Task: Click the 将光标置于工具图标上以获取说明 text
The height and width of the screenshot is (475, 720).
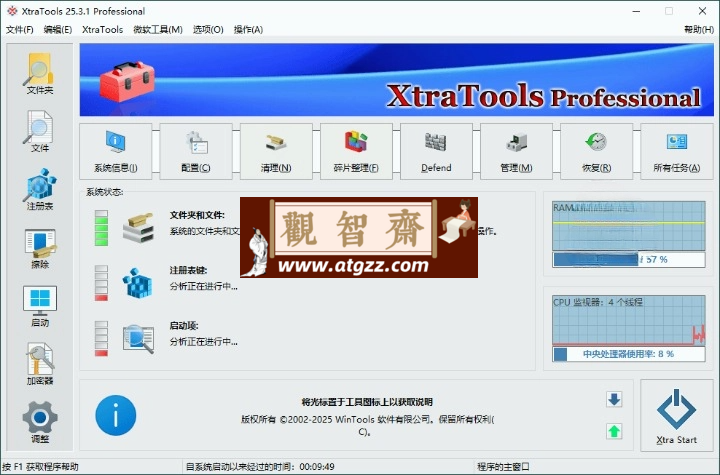Action: (x=367, y=402)
